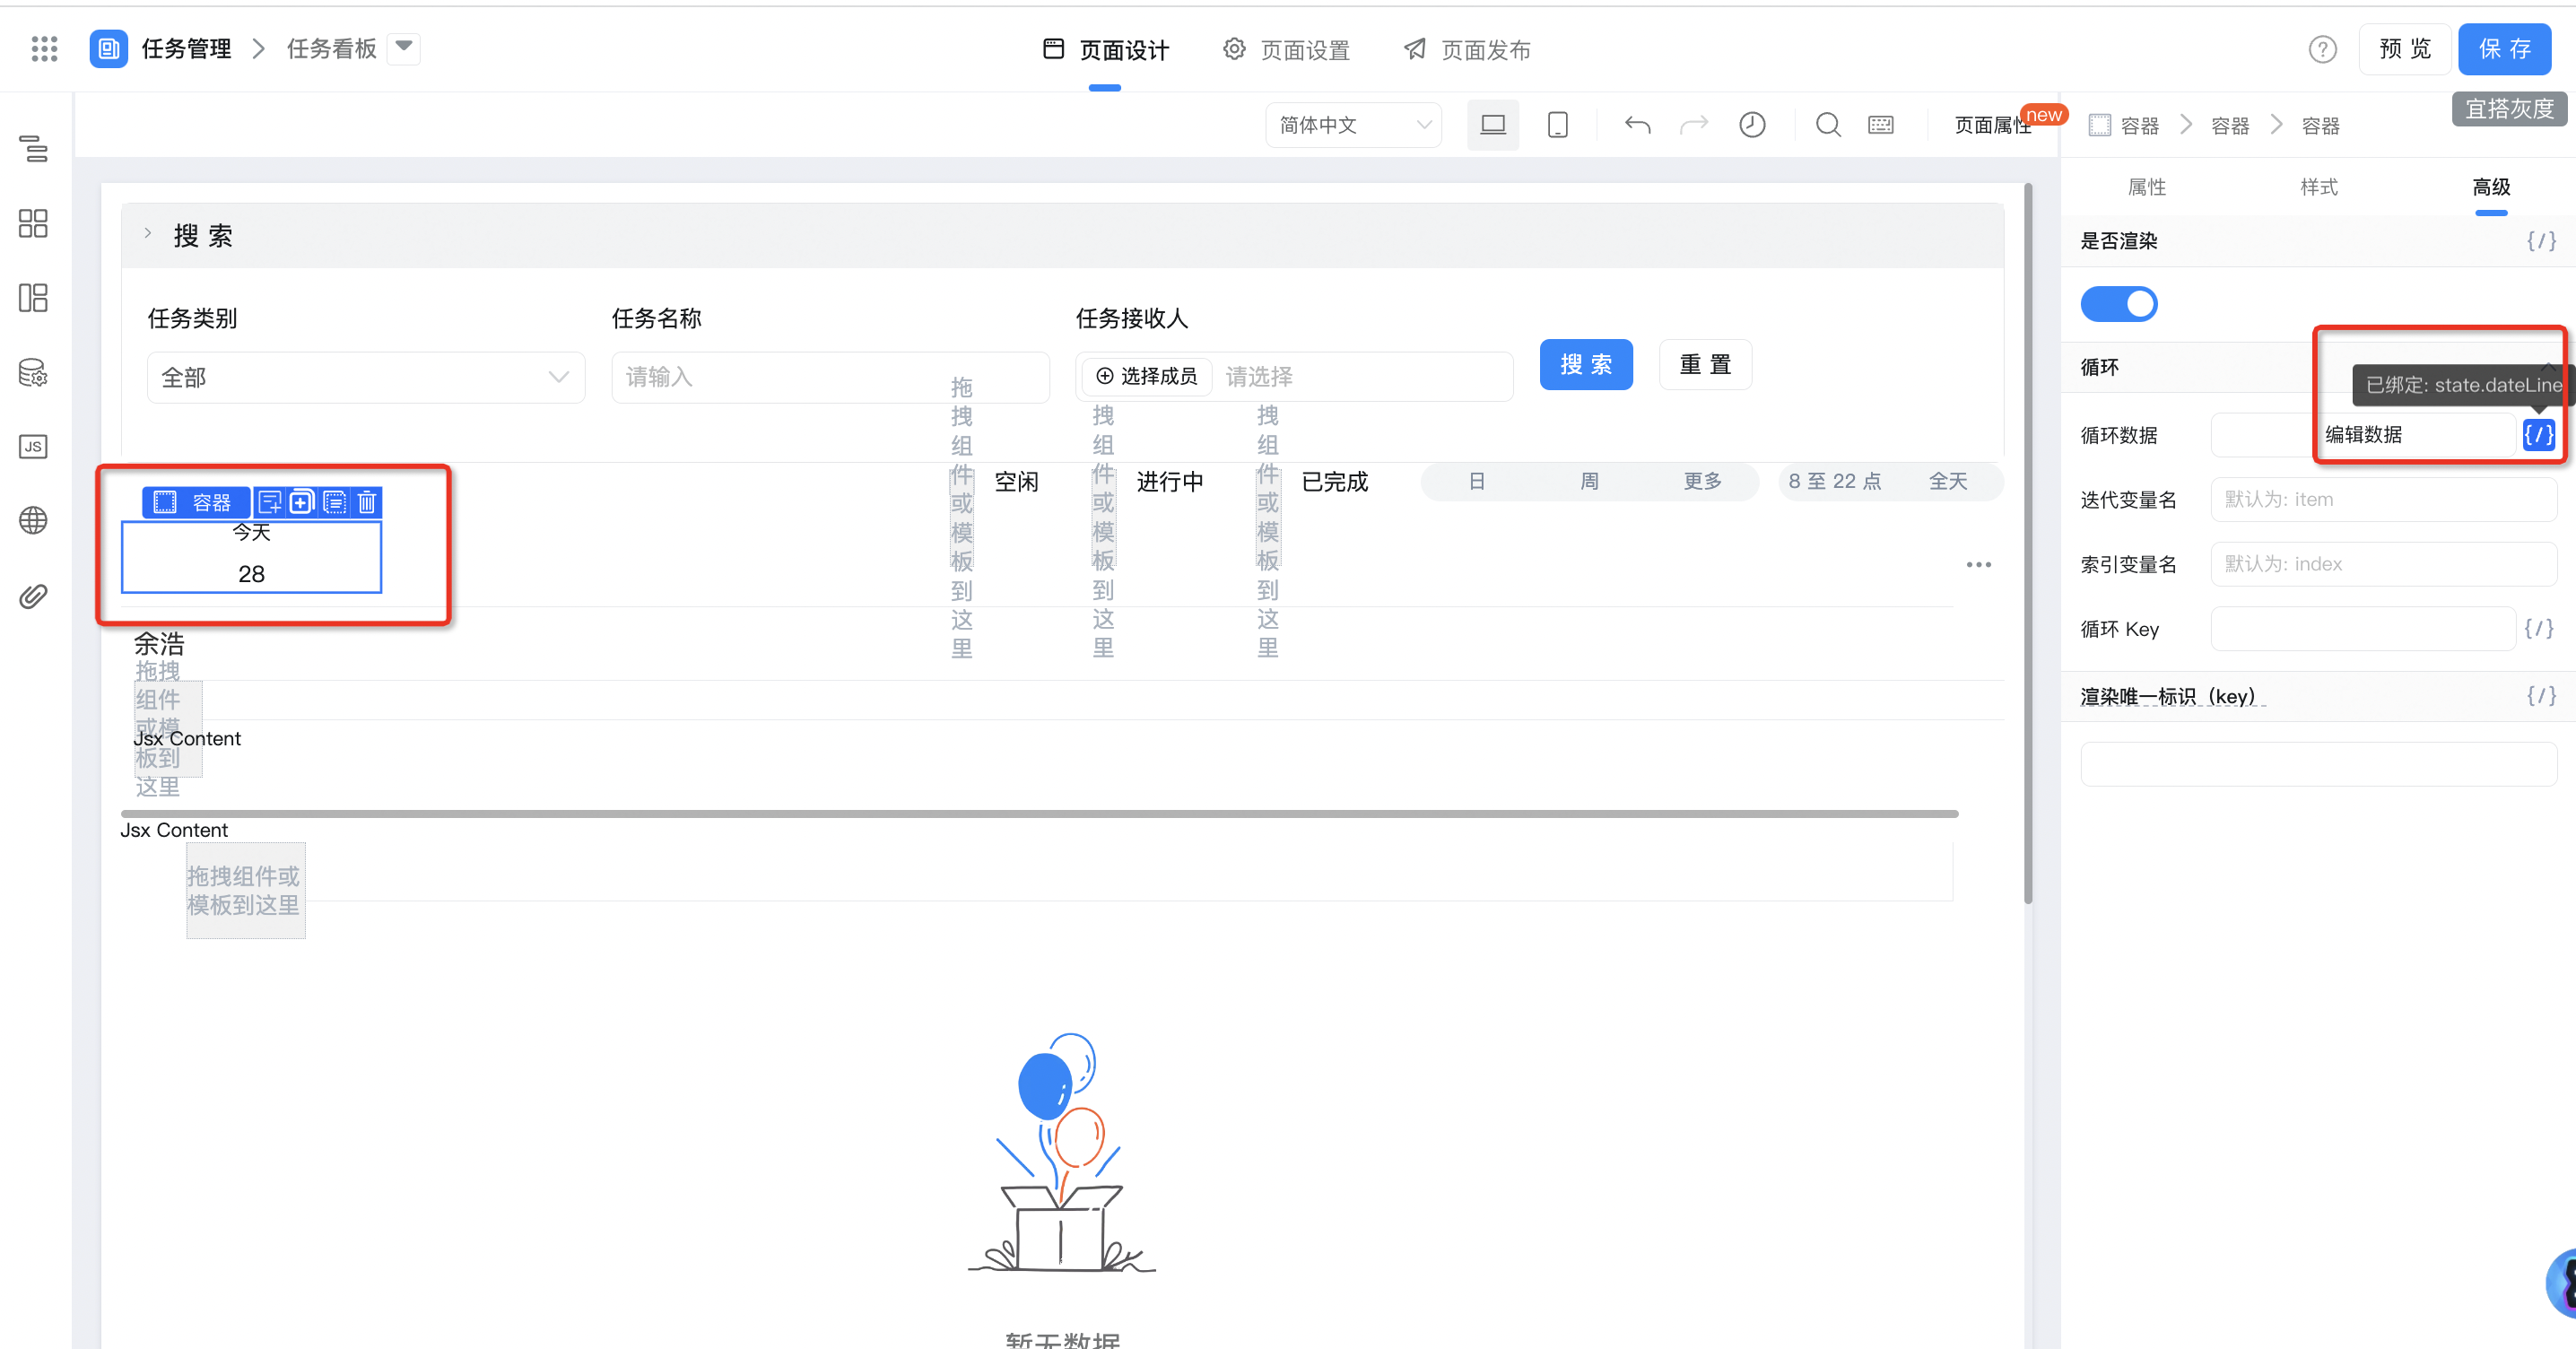Click the blue 搜索 button
Viewport: 2576px width, 1349px height.
click(x=1586, y=364)
